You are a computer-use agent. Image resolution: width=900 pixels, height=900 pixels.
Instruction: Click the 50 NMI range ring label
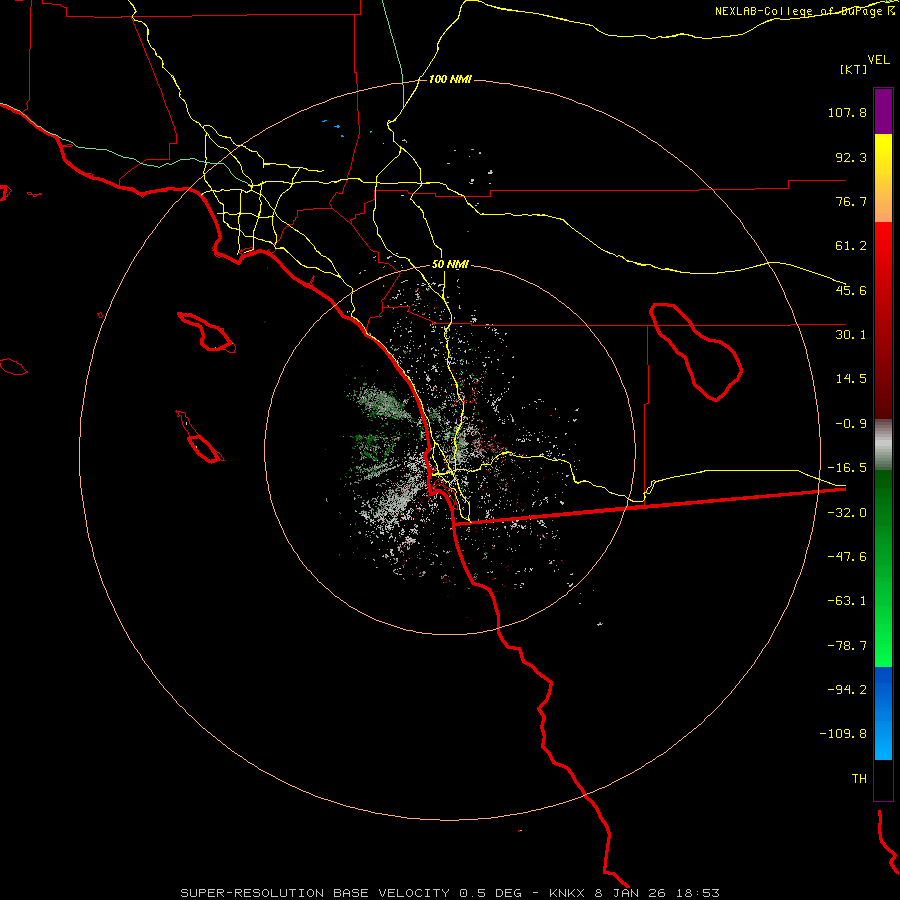tap(450, 265)
